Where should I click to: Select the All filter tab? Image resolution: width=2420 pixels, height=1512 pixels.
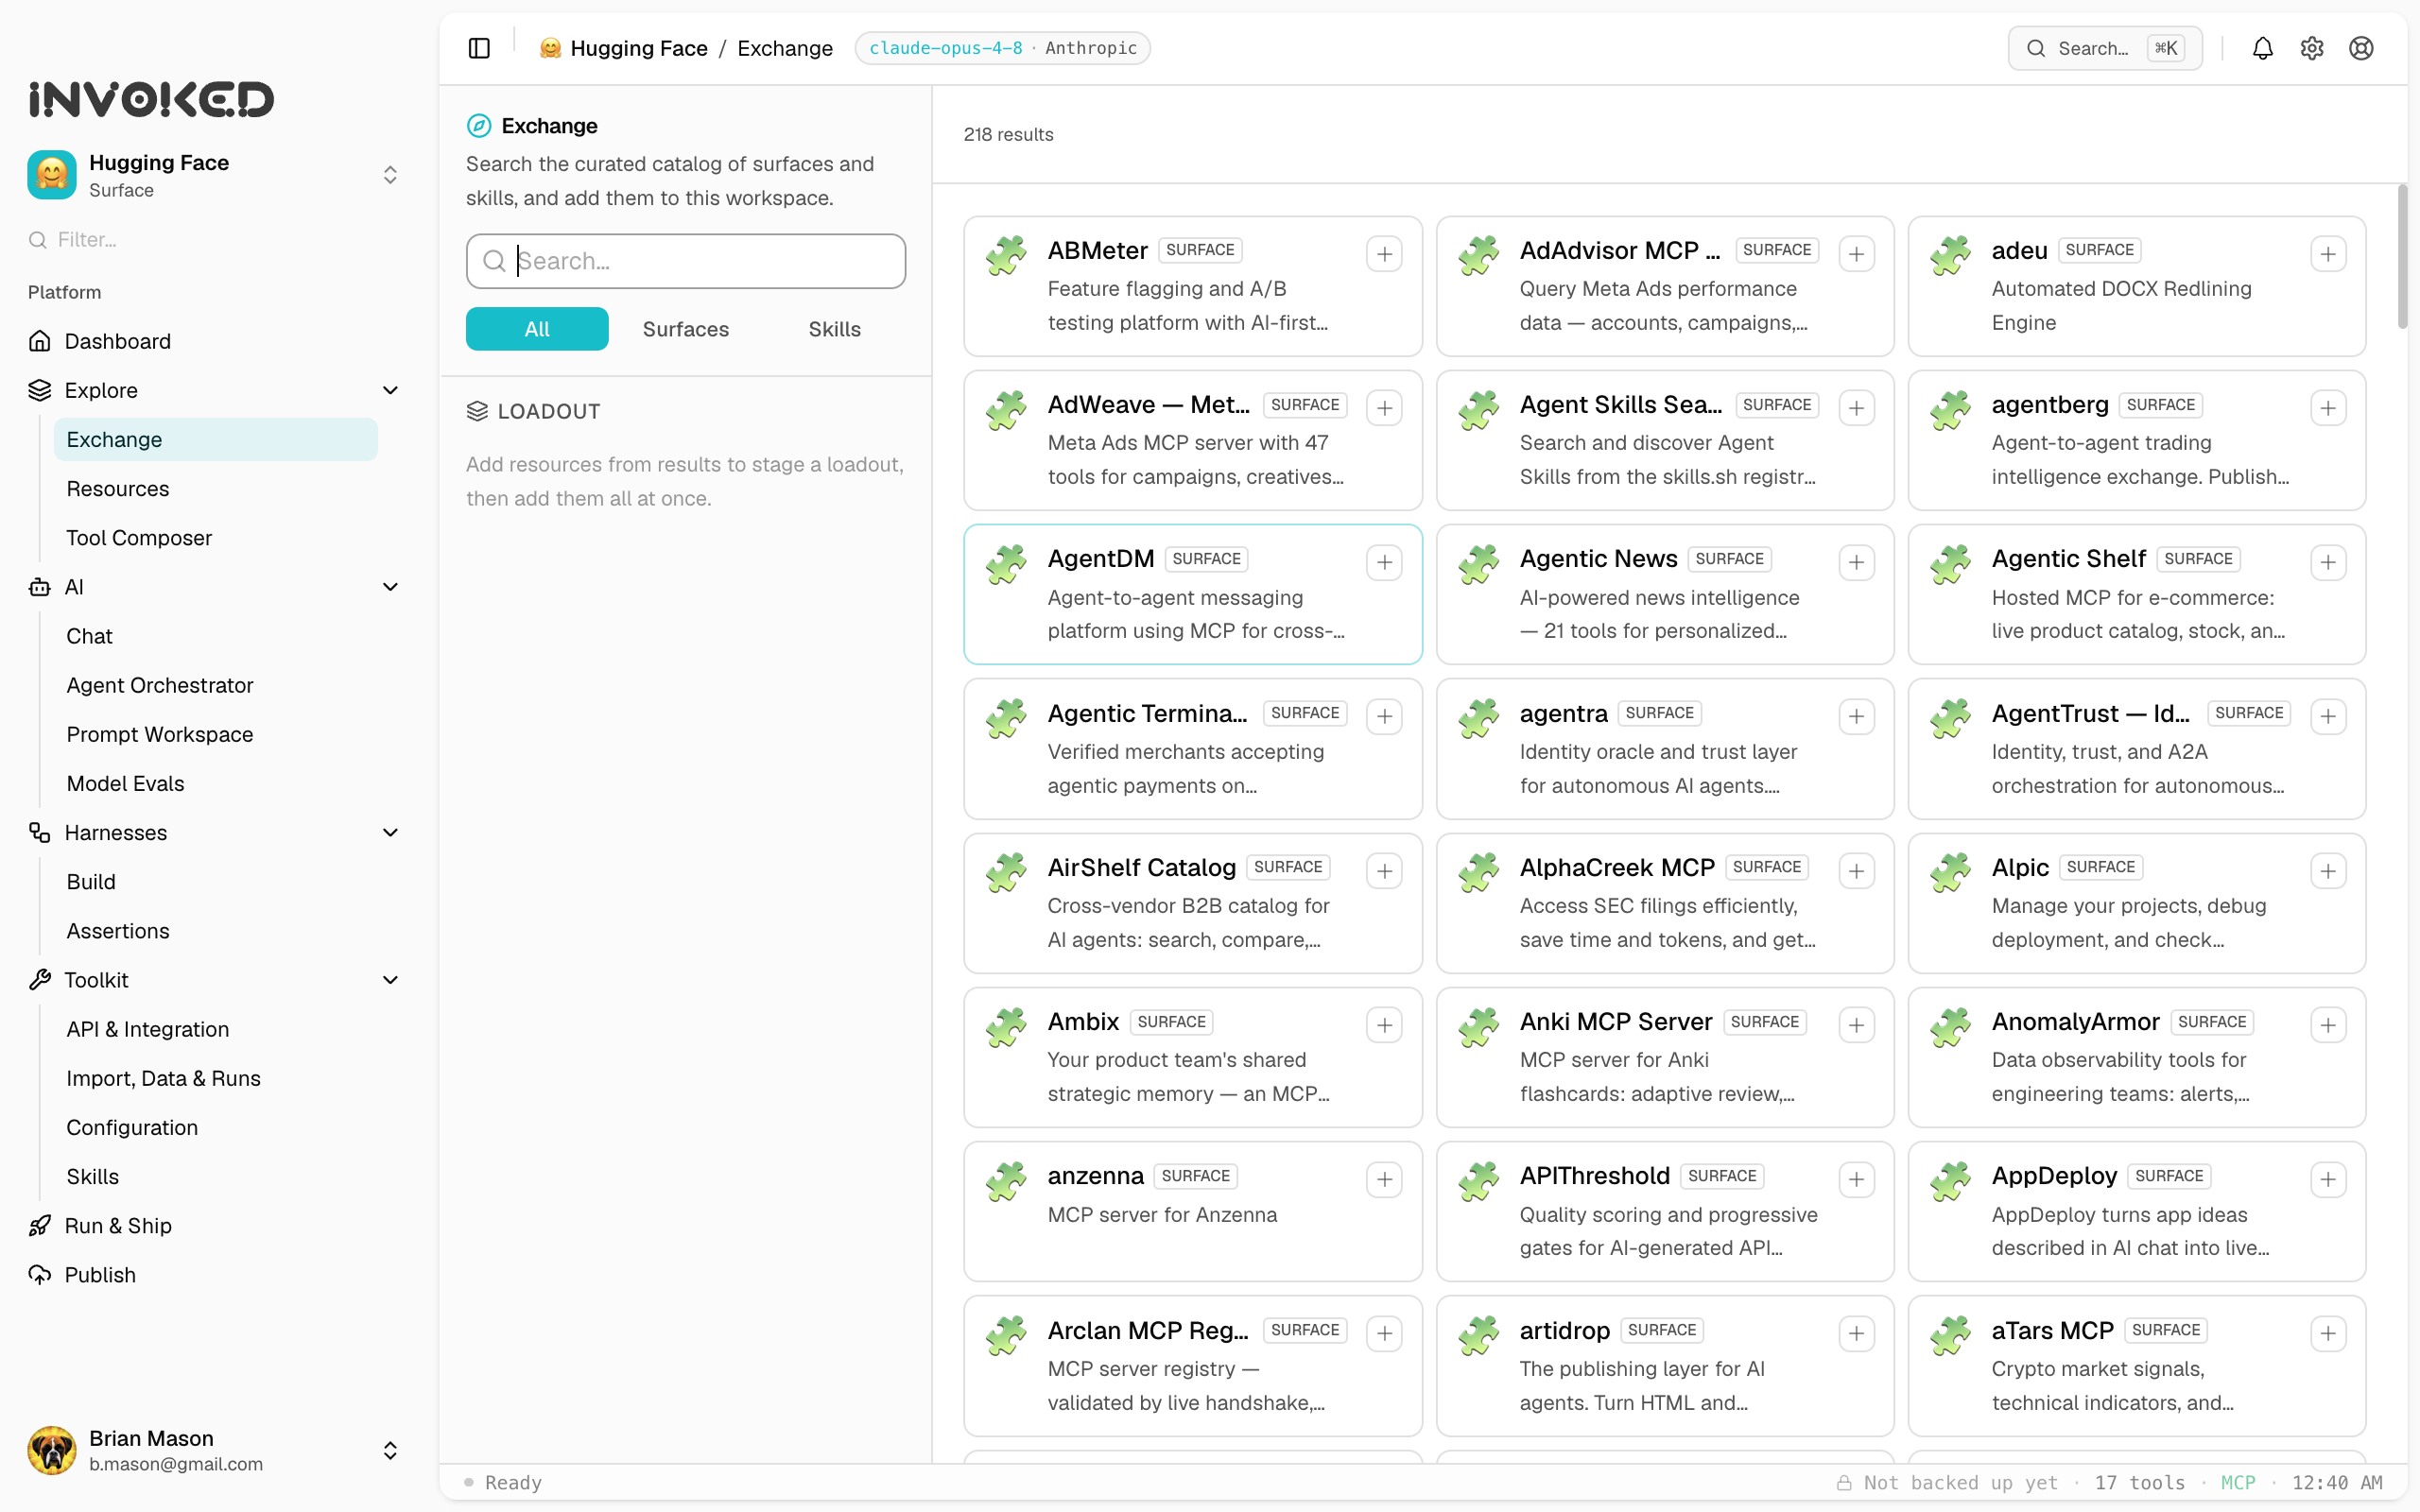point(537,329)
